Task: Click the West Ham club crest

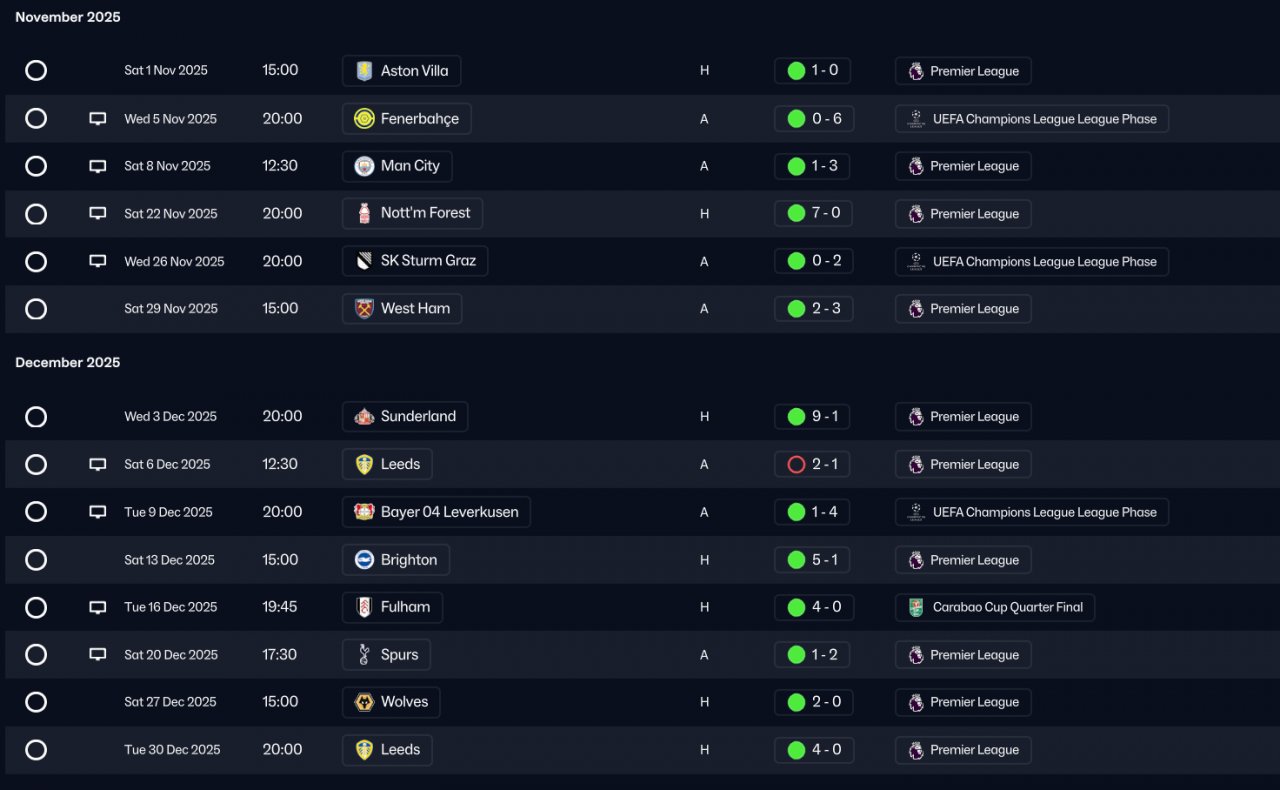Action: pyautogui.click(x=364, y=309)
